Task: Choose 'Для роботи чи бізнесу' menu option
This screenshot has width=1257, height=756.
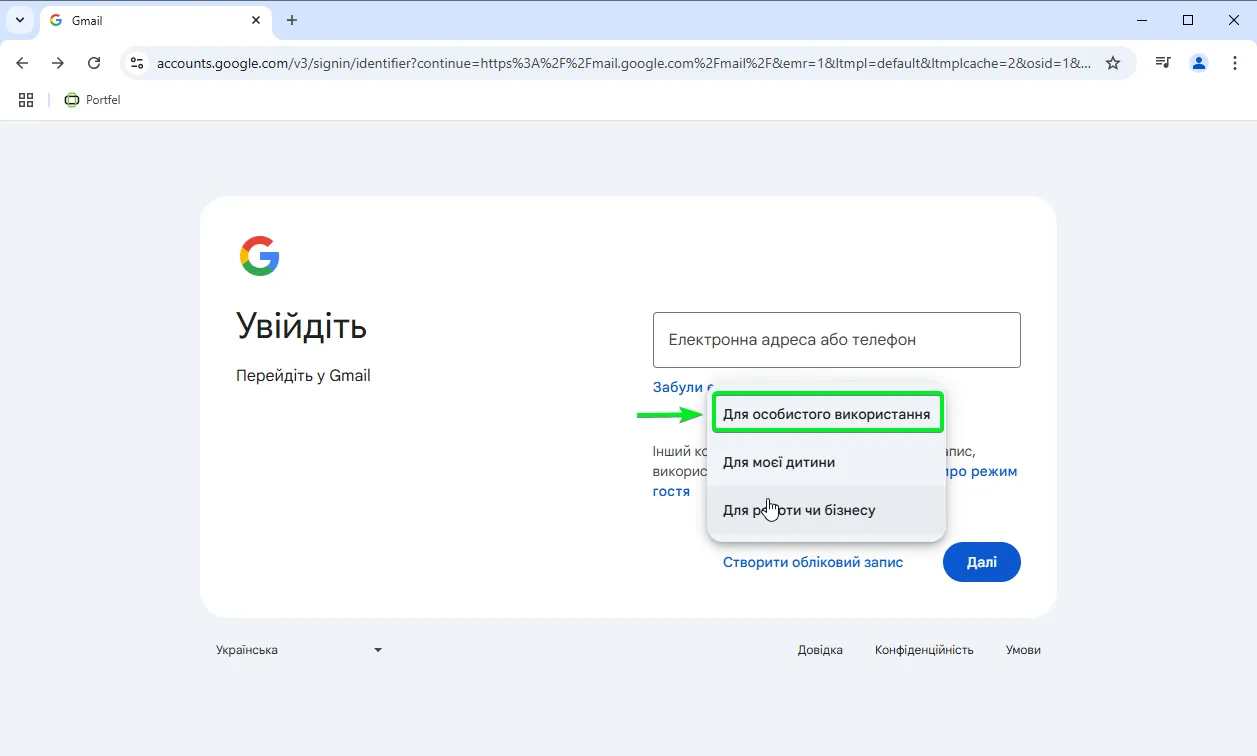Action: click(x=827, y=510)
